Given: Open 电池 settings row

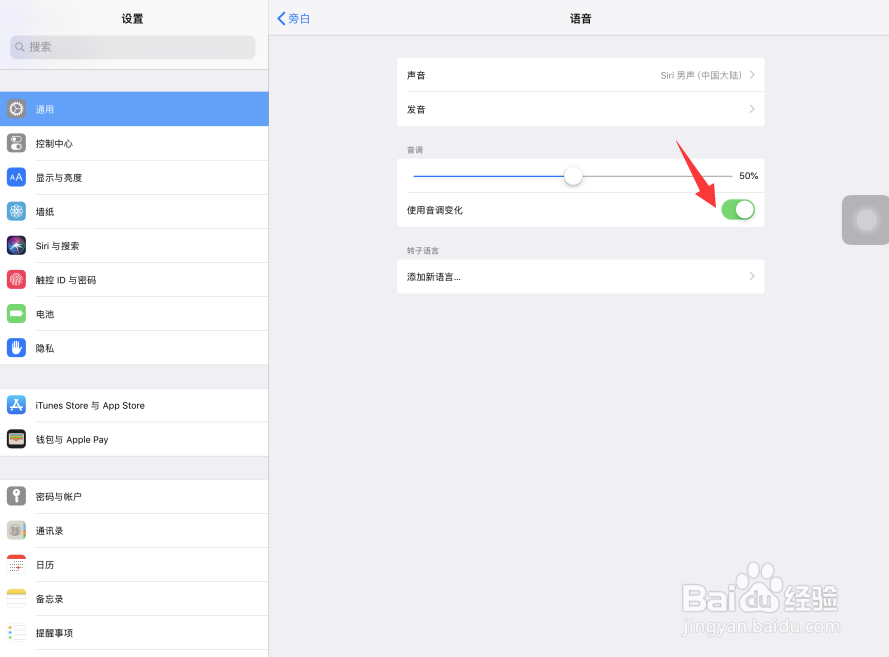Looking at the screenshot, I should 134,313.
